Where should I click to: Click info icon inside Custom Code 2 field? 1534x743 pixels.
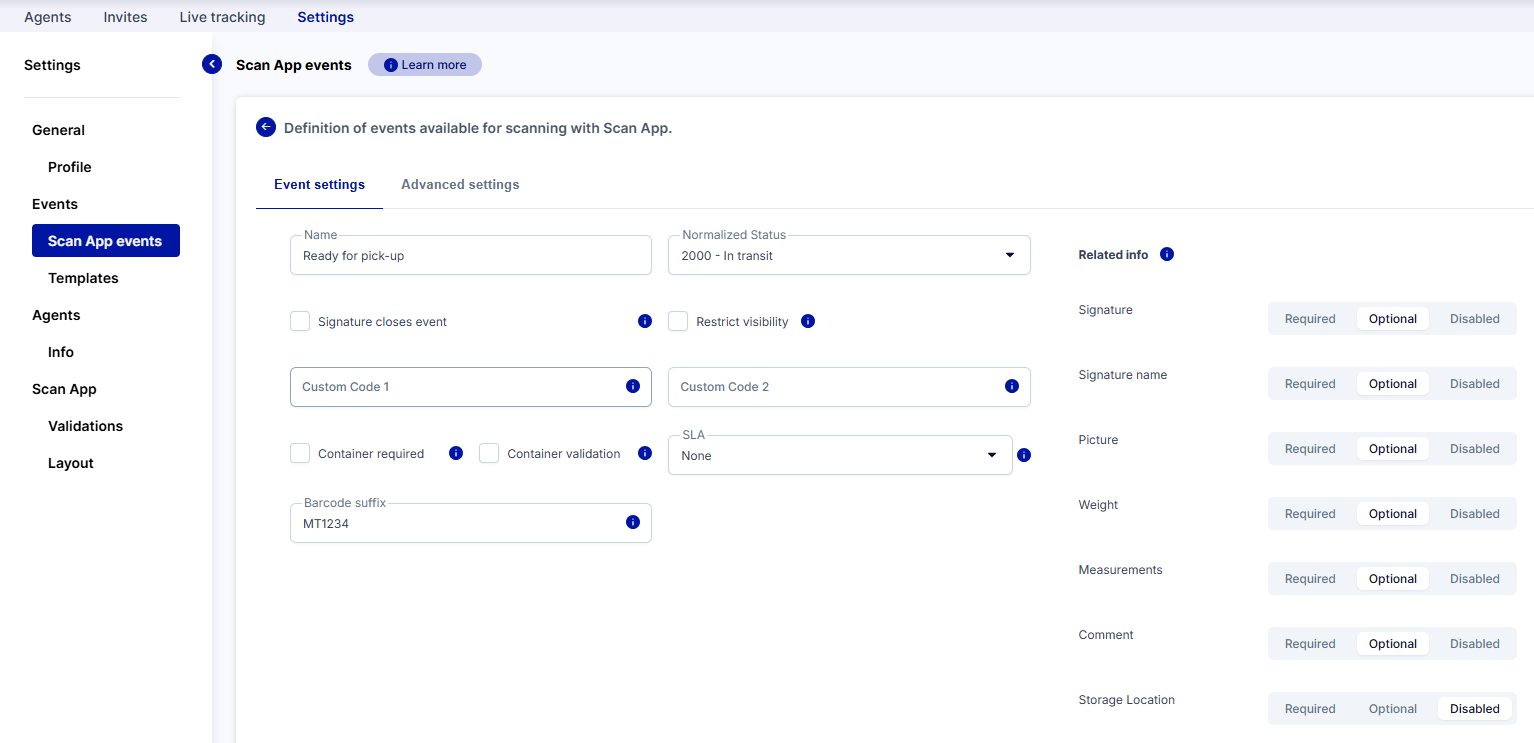tap(1012, 386)
